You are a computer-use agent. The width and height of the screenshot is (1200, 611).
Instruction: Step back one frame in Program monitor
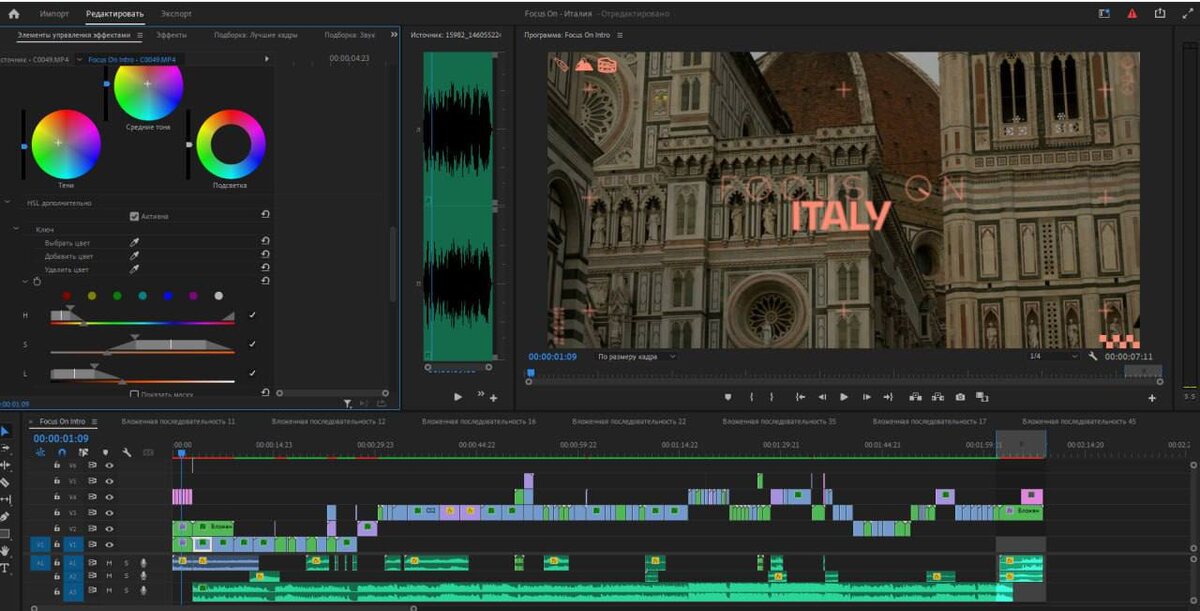click(x=822, y=397)
